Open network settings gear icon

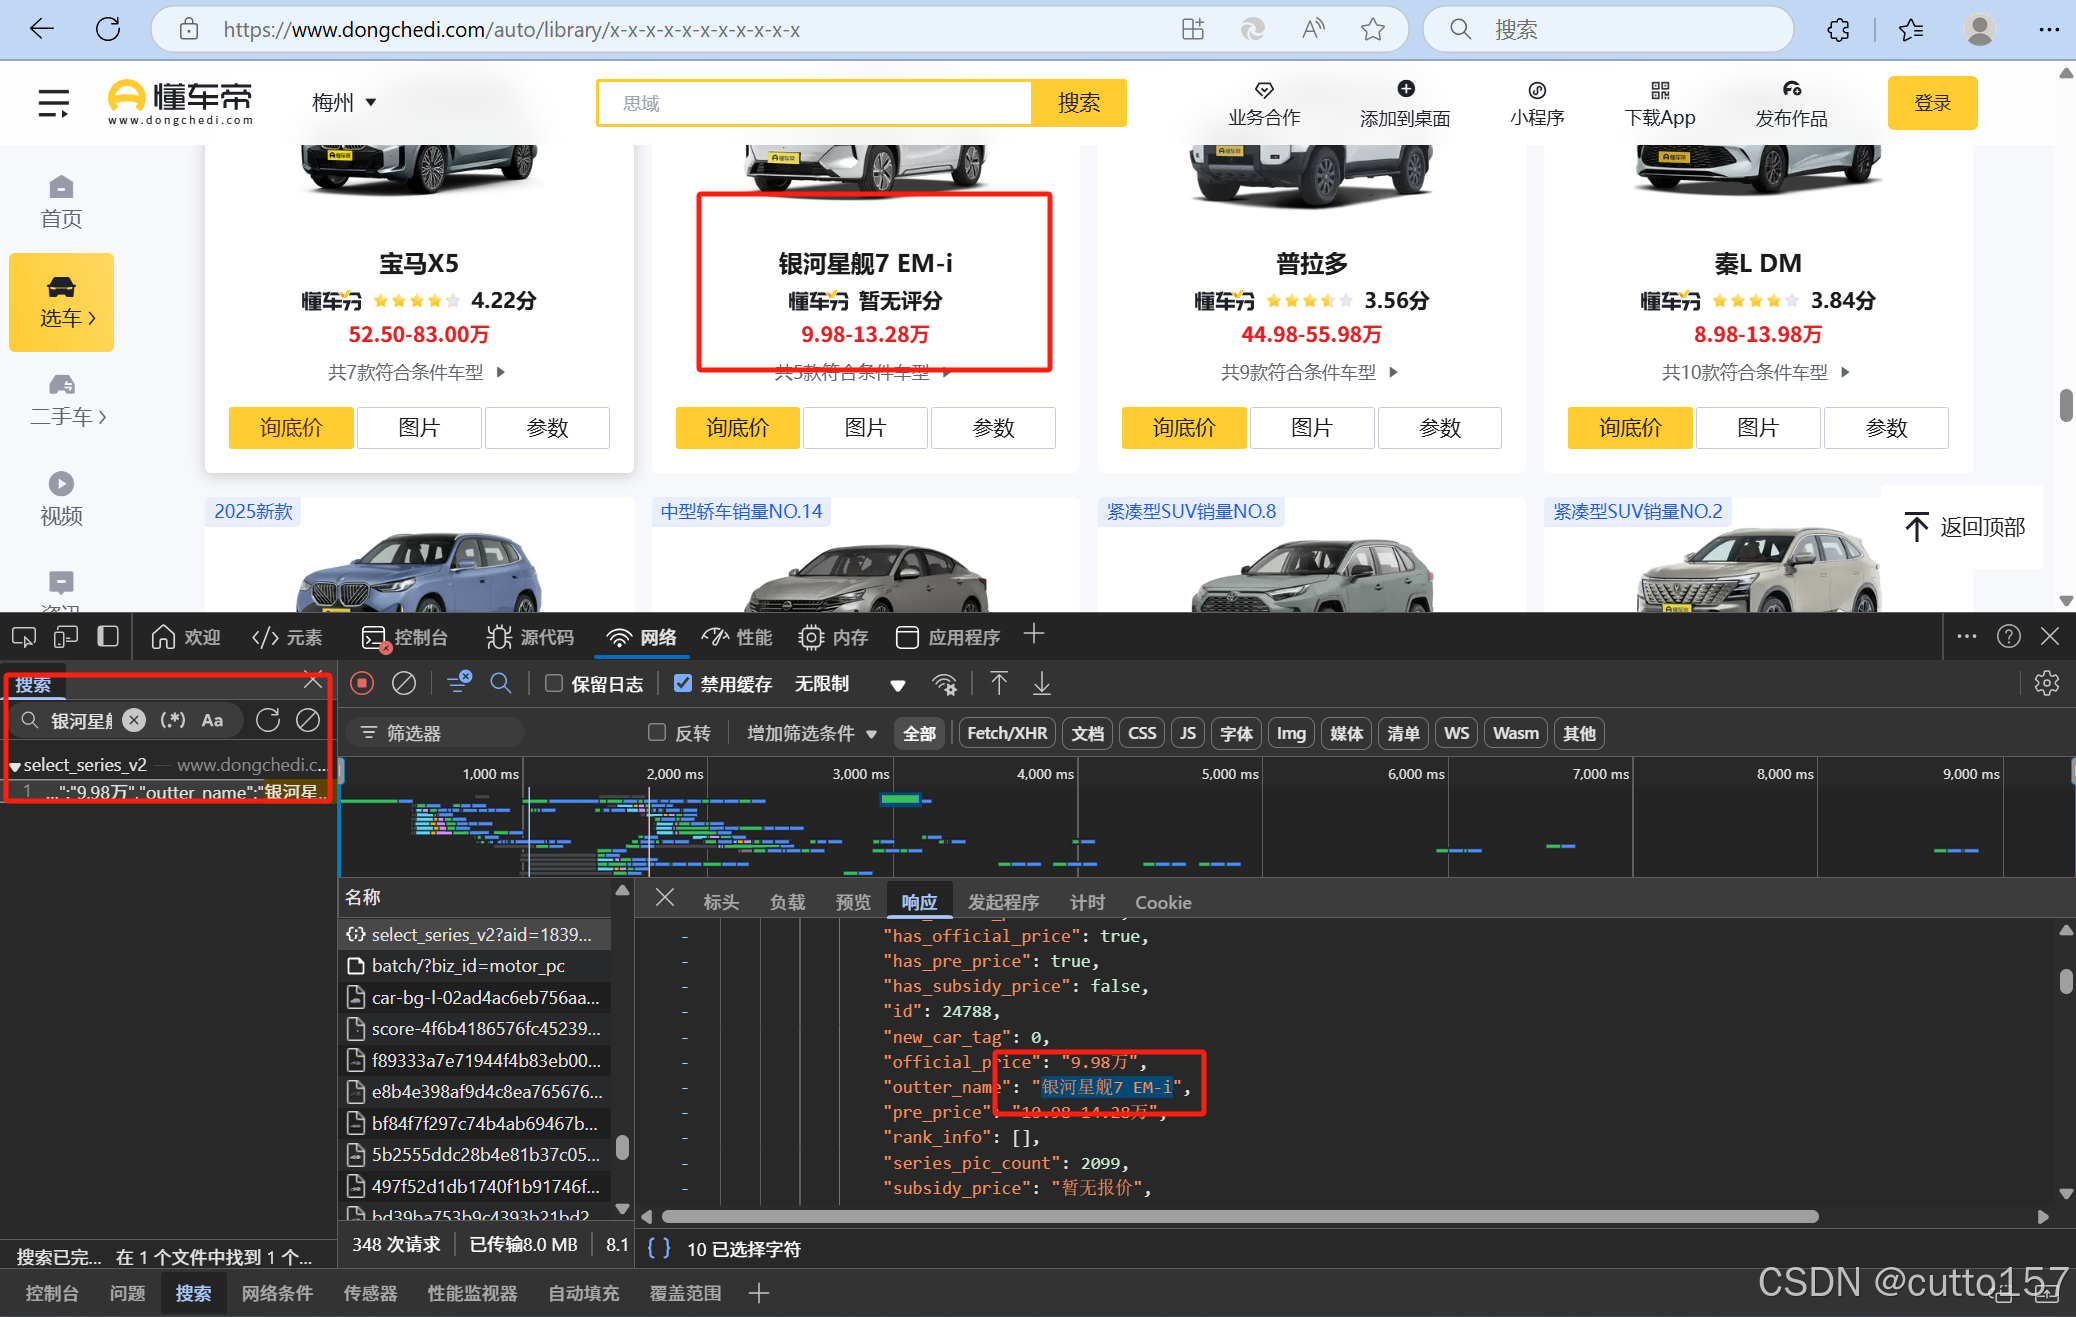2046,683
